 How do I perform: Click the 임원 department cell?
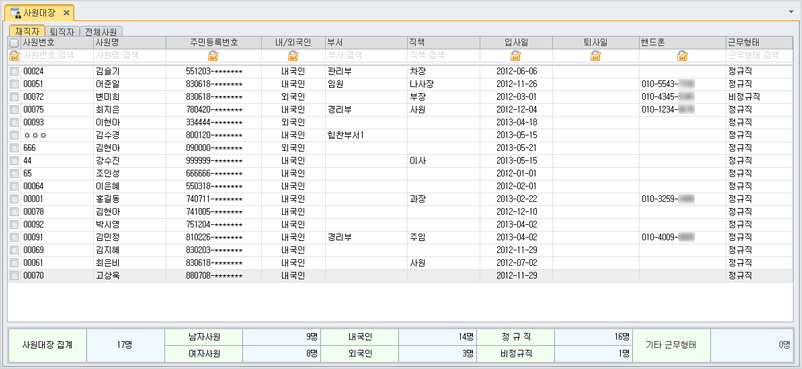(366, 84)
